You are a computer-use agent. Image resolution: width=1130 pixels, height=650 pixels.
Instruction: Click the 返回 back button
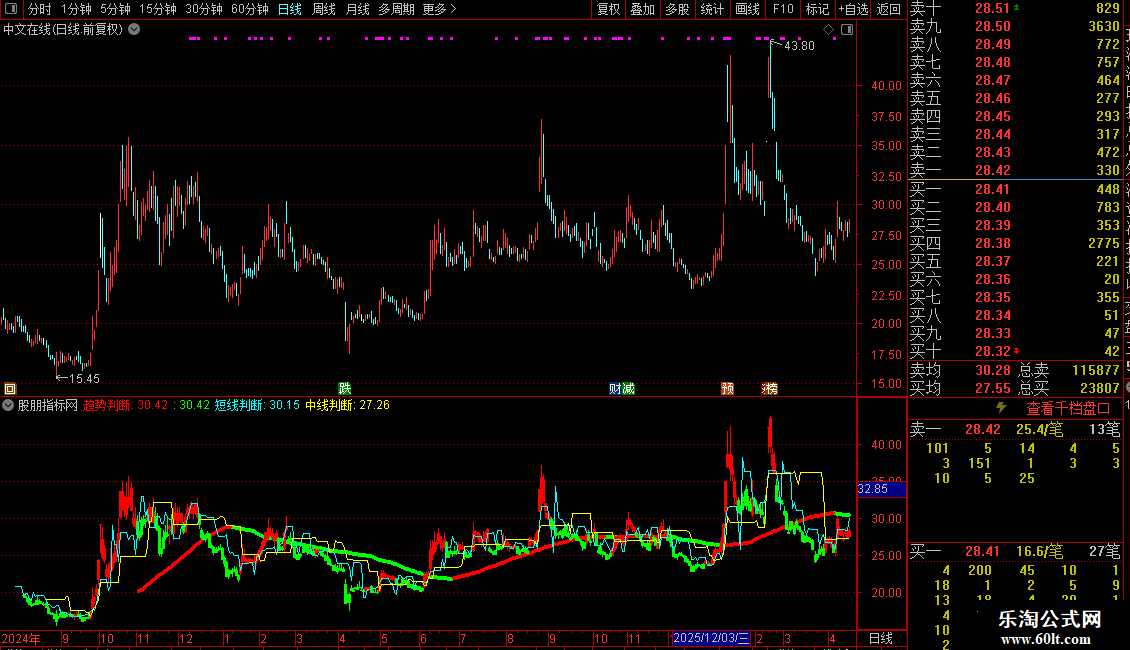pyautogui.click(x=889, y=9)
